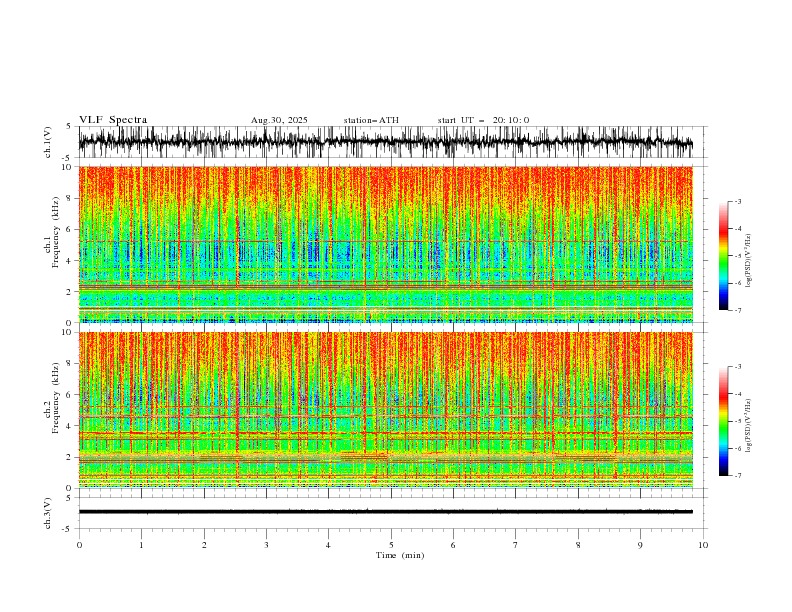
Task: Click the ch.1 voltage waveform trace
Action: pyautogui.click(x=385, y=142)
